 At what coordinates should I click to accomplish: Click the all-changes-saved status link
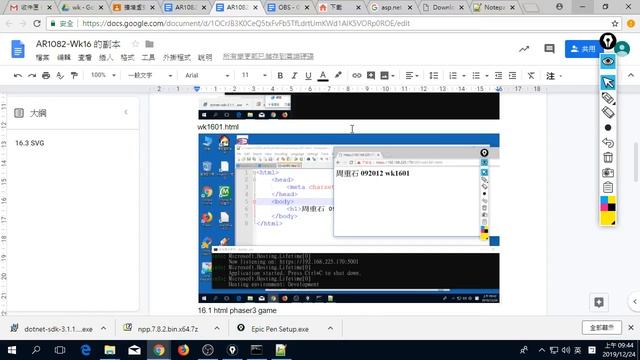[x=268, y=56]
